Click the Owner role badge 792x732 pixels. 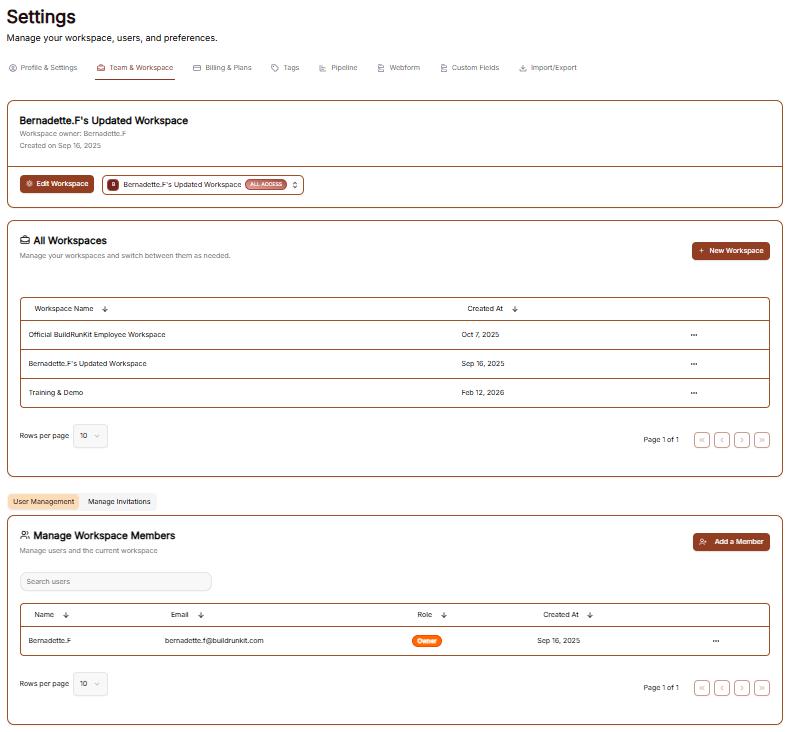(427, 641)
